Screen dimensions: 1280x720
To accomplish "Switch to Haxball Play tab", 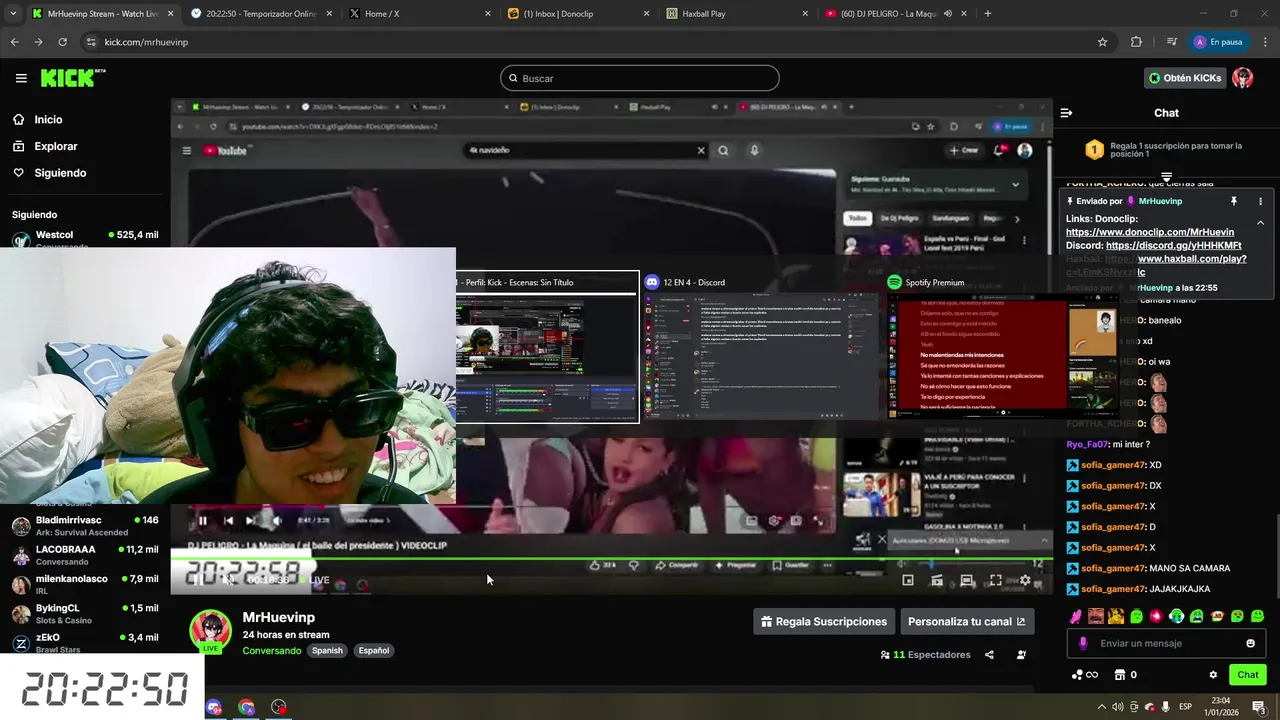I will pos(738,14).
